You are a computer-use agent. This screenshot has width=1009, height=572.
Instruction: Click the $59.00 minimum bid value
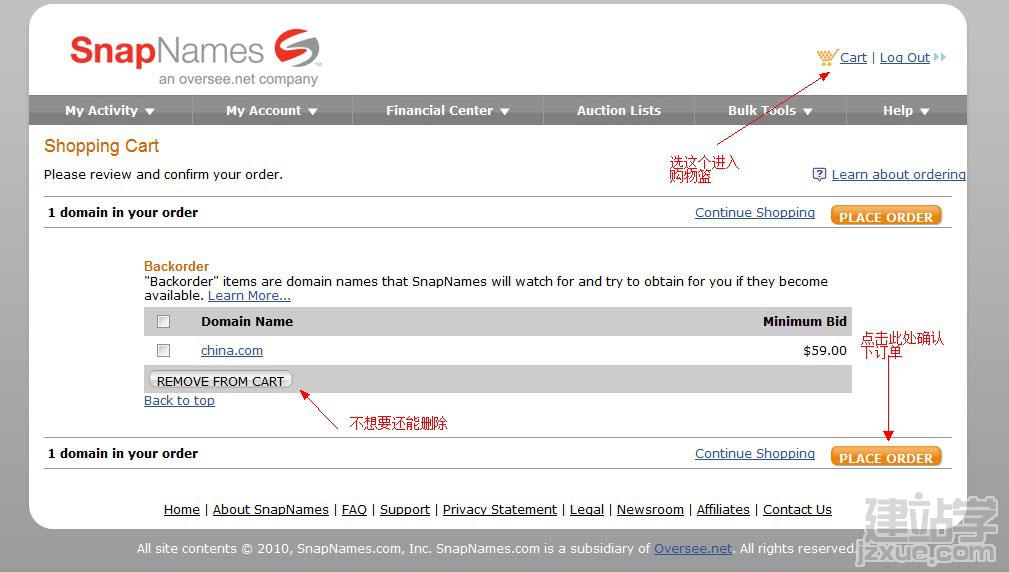(x=825, y=350)
